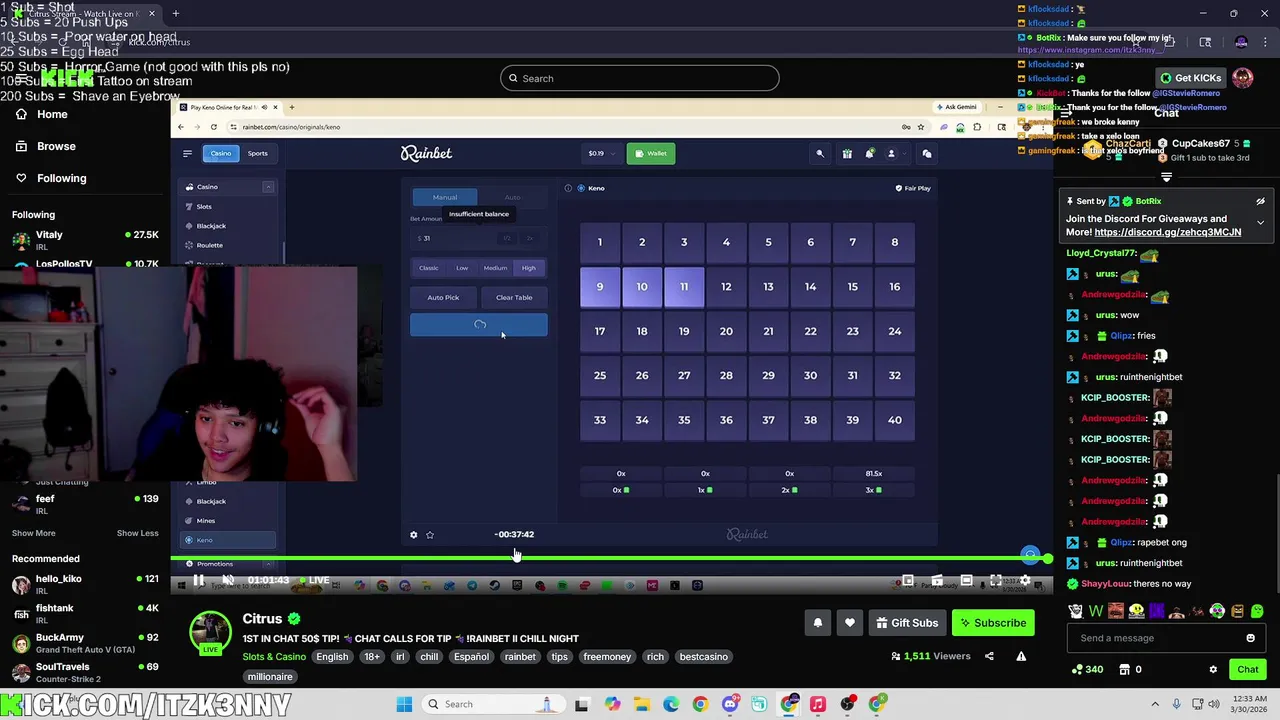Turn on notifications bell for Citrus

(817, 623)
